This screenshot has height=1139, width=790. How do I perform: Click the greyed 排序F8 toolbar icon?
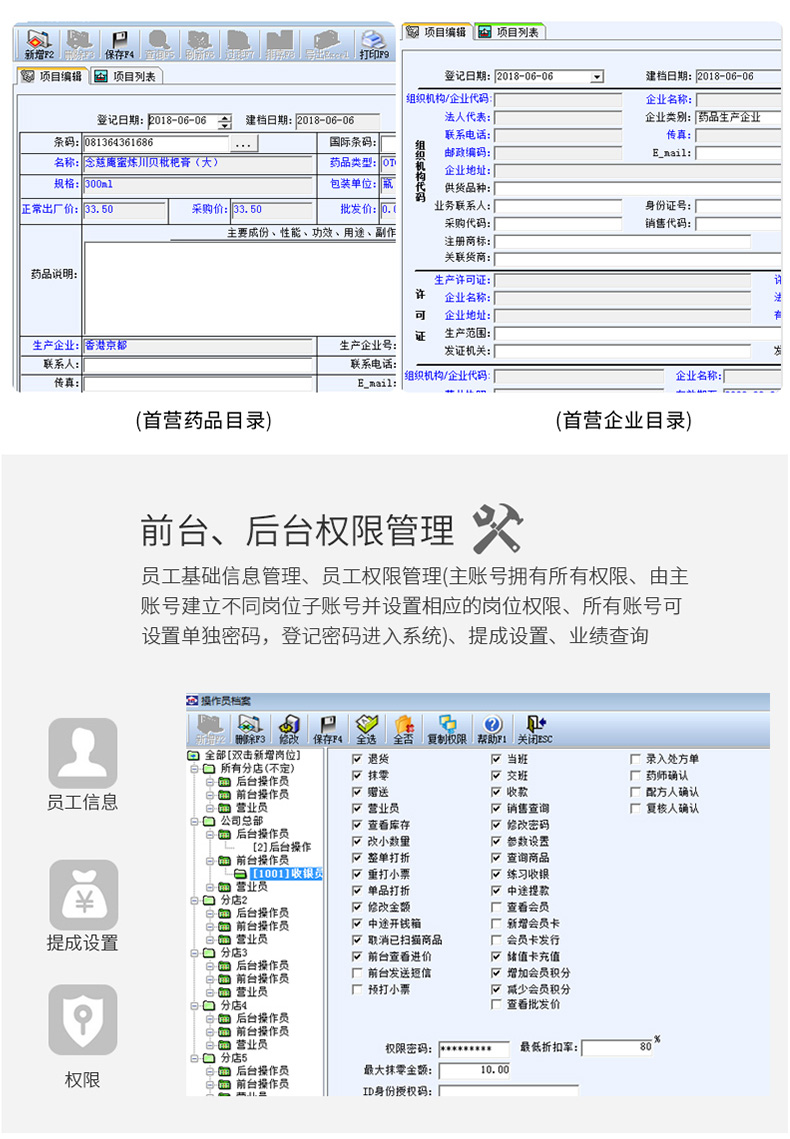(x=280, y=45)
